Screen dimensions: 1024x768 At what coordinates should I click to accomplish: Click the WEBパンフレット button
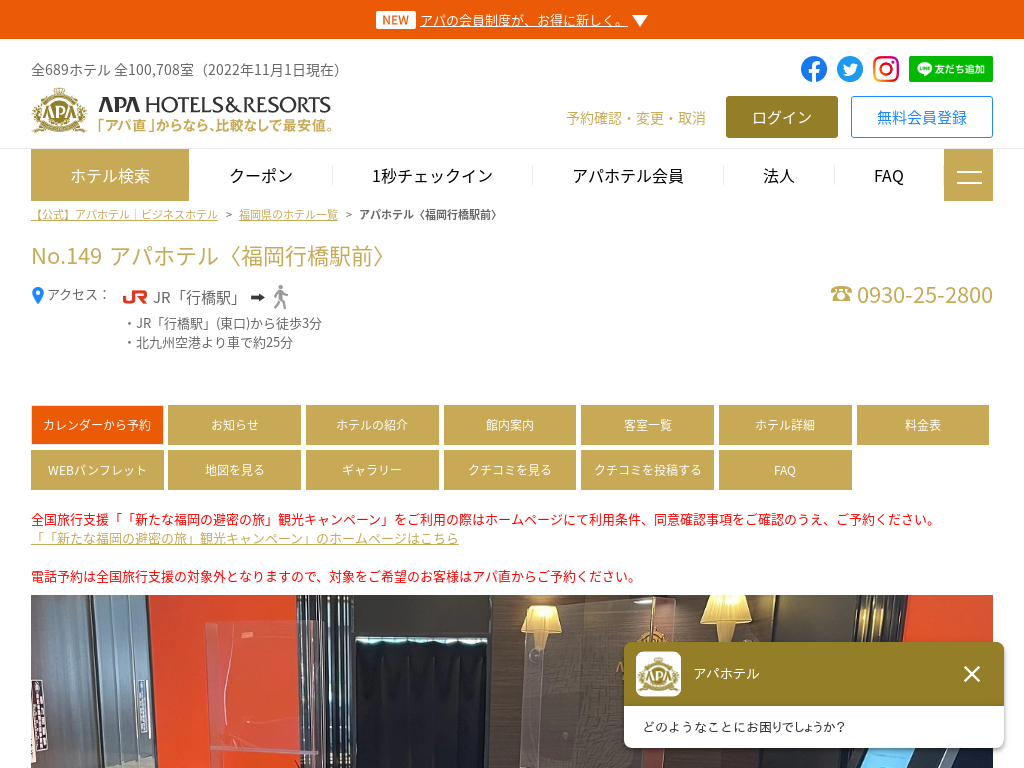click(x=97, y=470)
